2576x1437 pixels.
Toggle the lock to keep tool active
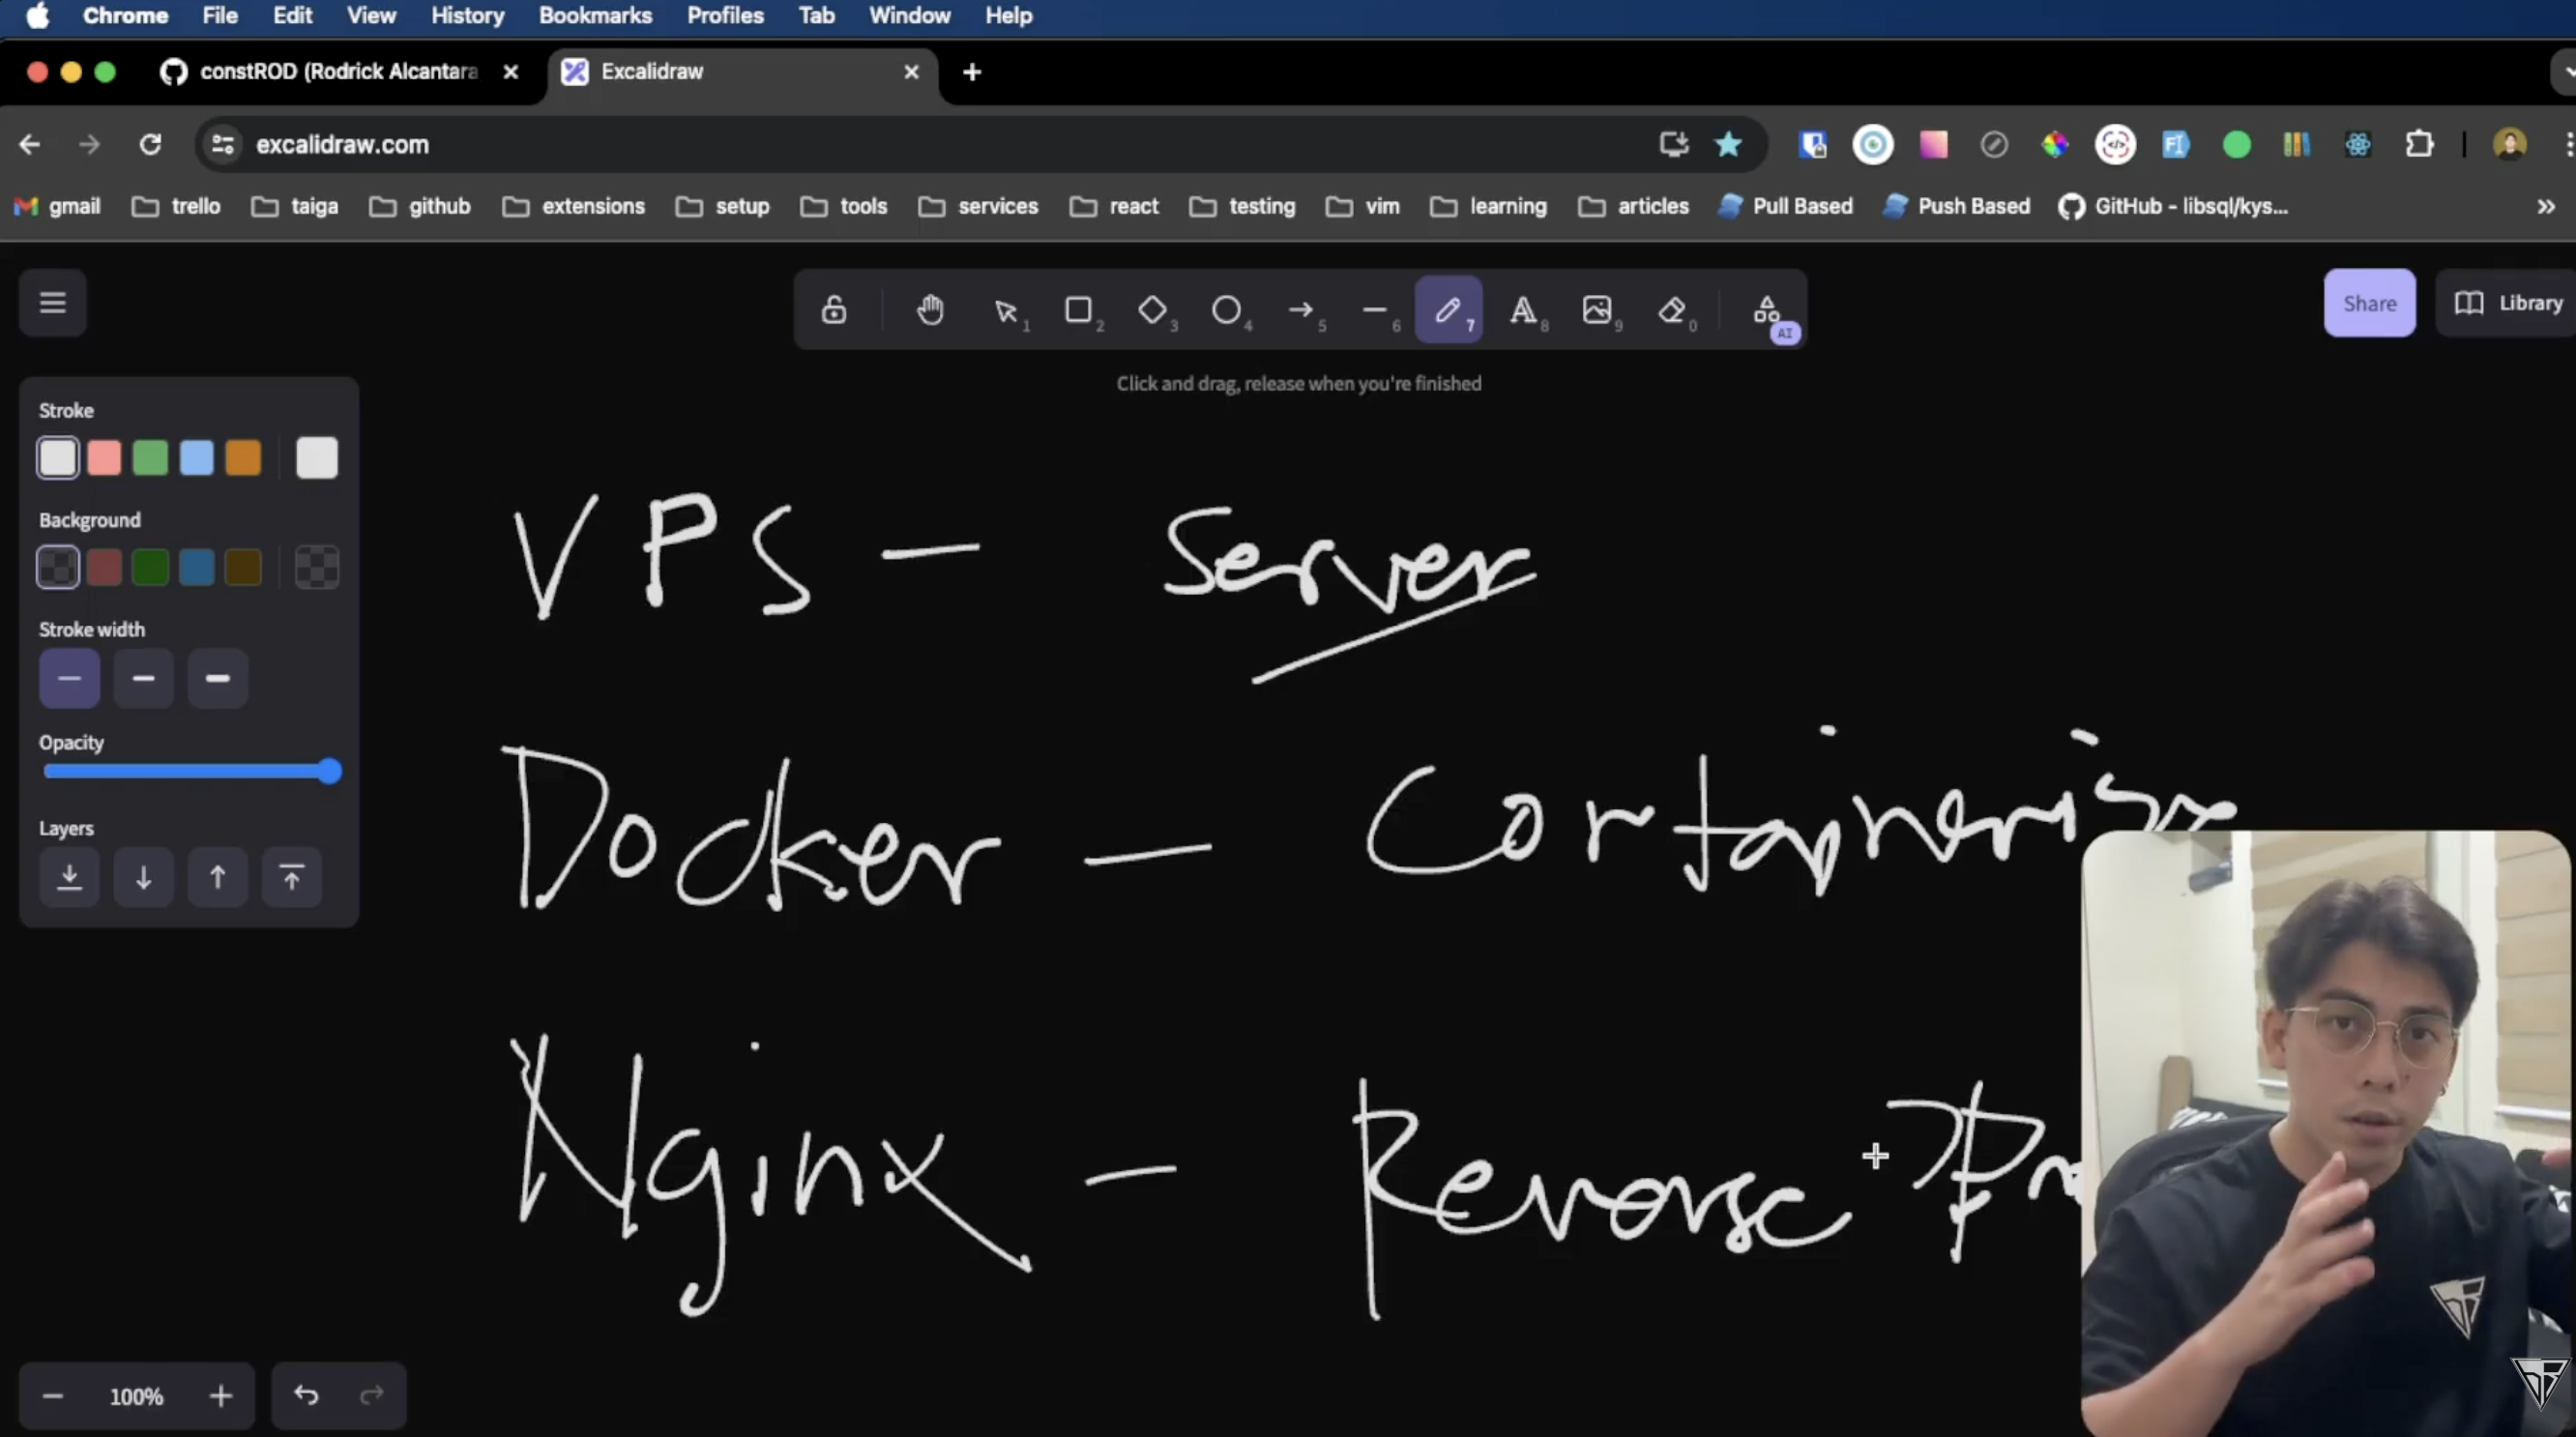(x=834, y=310)
